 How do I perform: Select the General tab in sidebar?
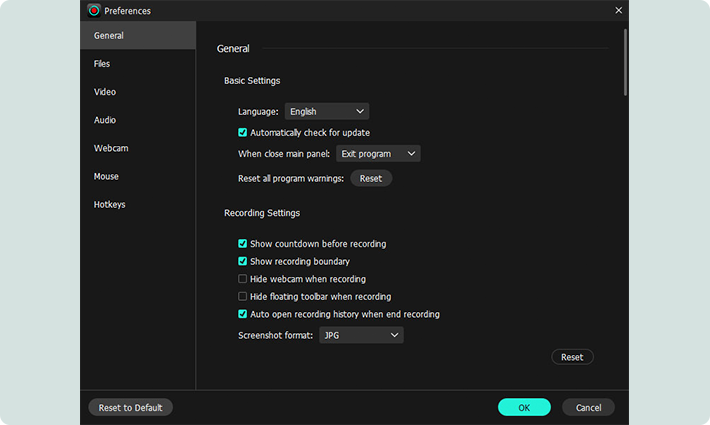[x=138, y=35]
